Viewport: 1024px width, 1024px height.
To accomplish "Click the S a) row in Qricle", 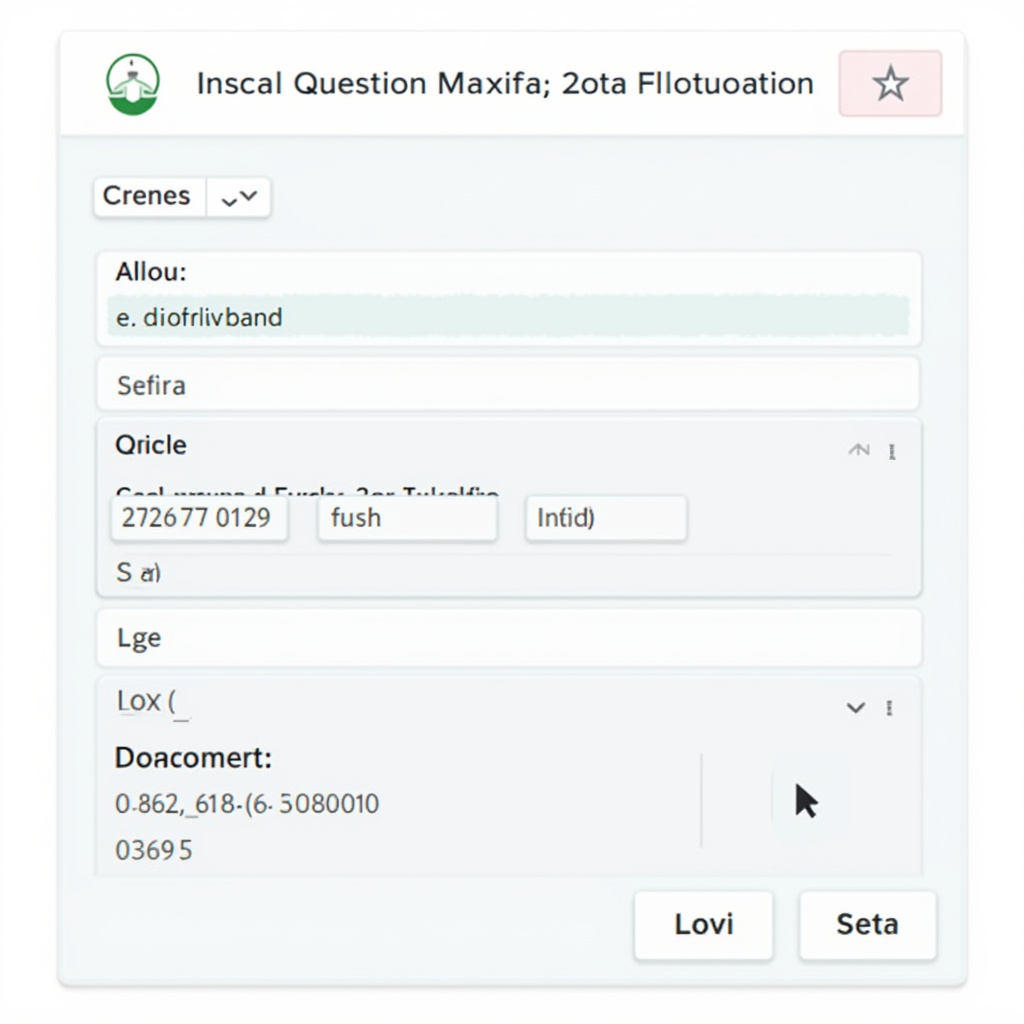I will coord(138,573).
